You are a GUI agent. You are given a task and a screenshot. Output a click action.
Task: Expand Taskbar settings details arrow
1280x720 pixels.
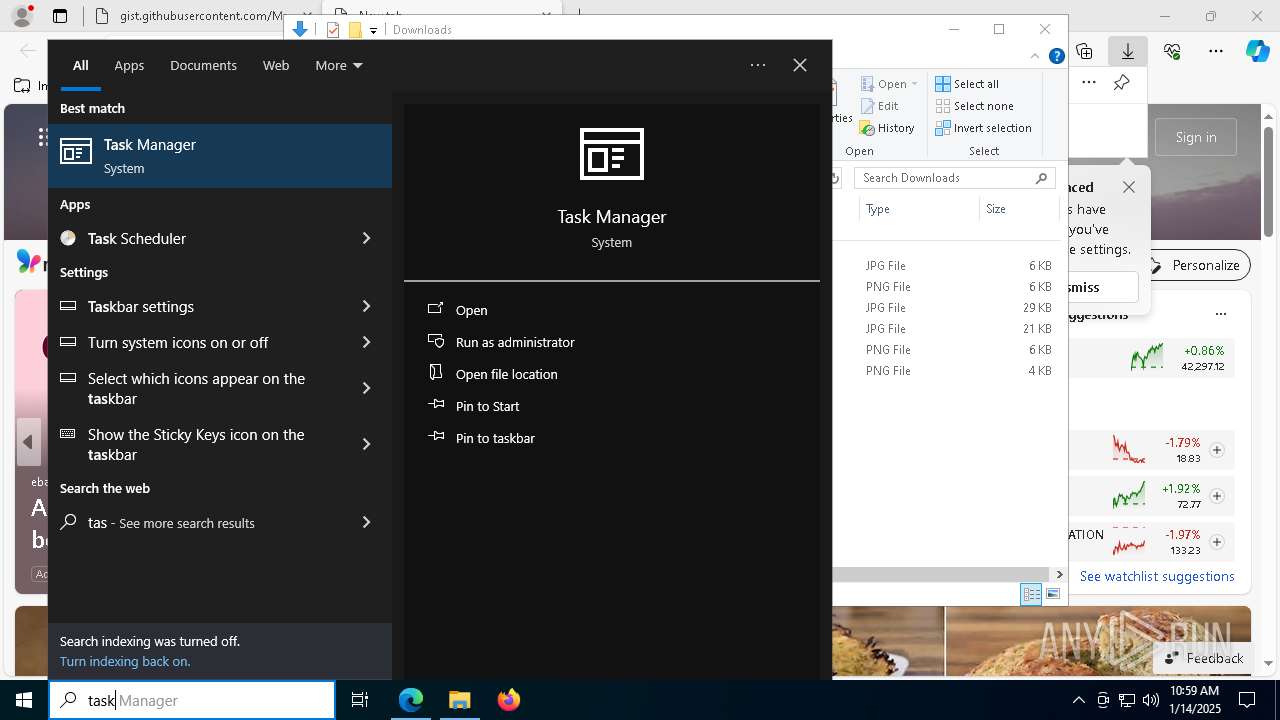click(x=366, y=306)
